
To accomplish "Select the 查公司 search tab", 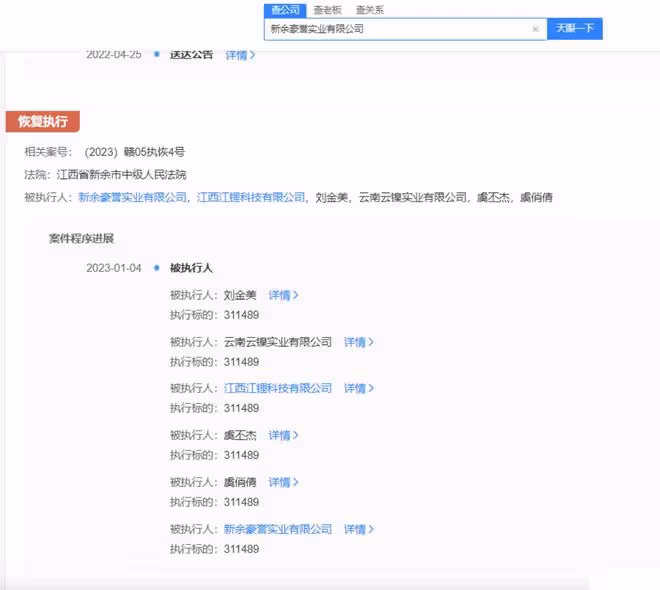I will coord(285,10).
